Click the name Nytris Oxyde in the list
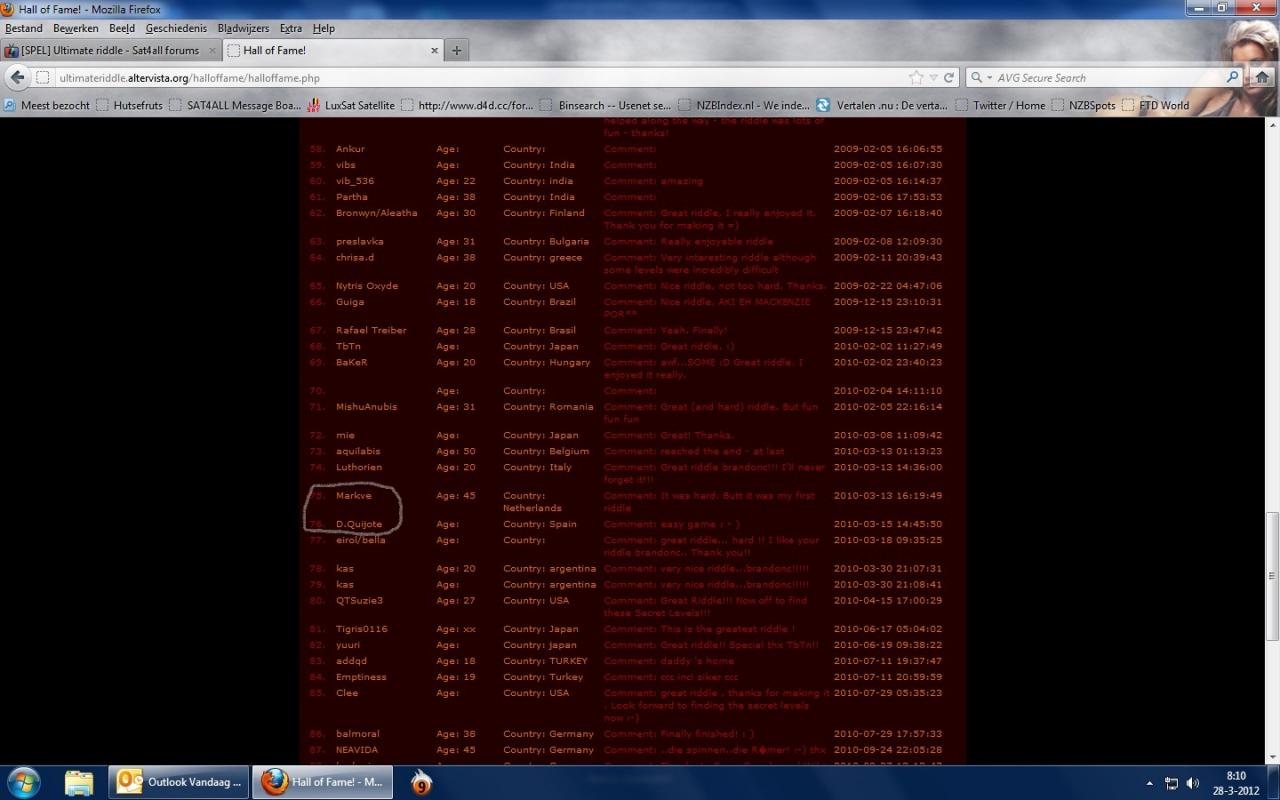The height and width of the screenshot is (800, 1280). [x=367, y=285]
